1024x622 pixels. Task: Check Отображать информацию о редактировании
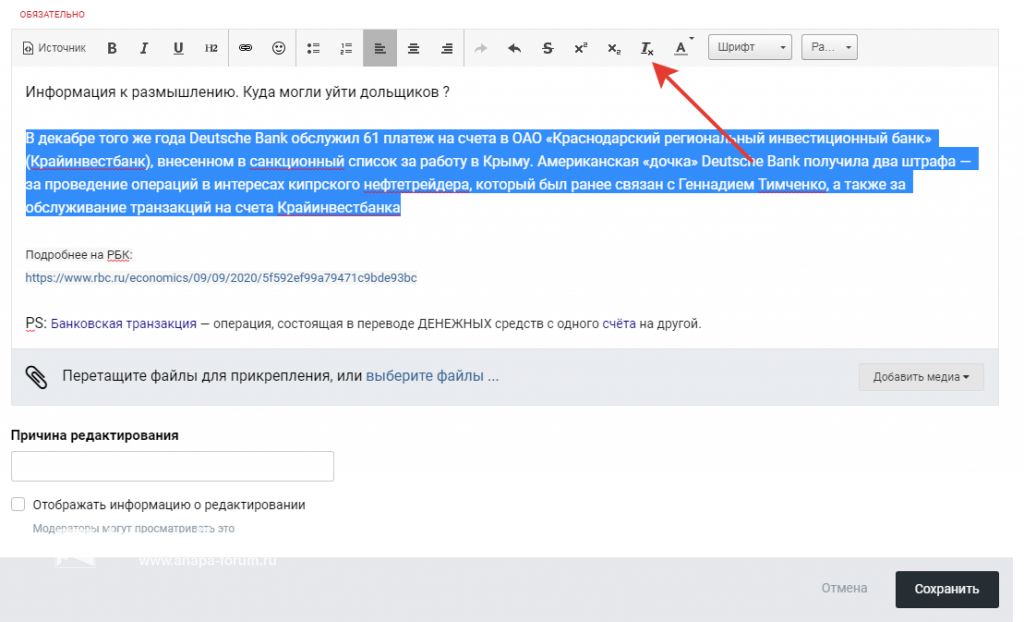pyautogui.click(x=18, y=504)
